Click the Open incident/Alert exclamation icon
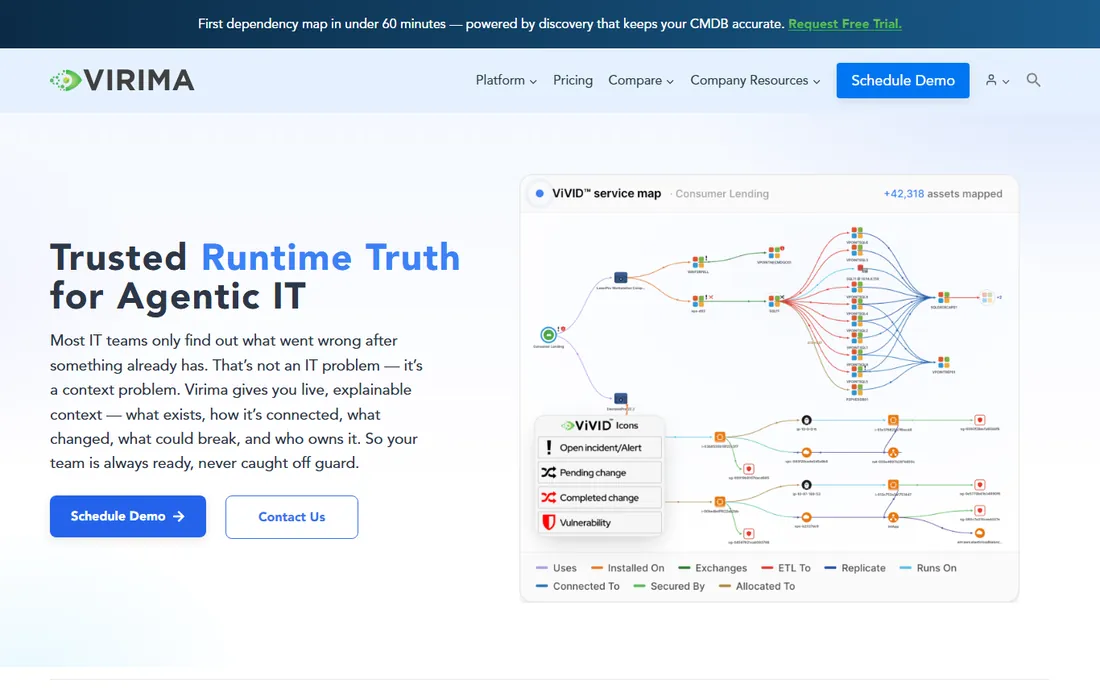 [x=549, y=447]
